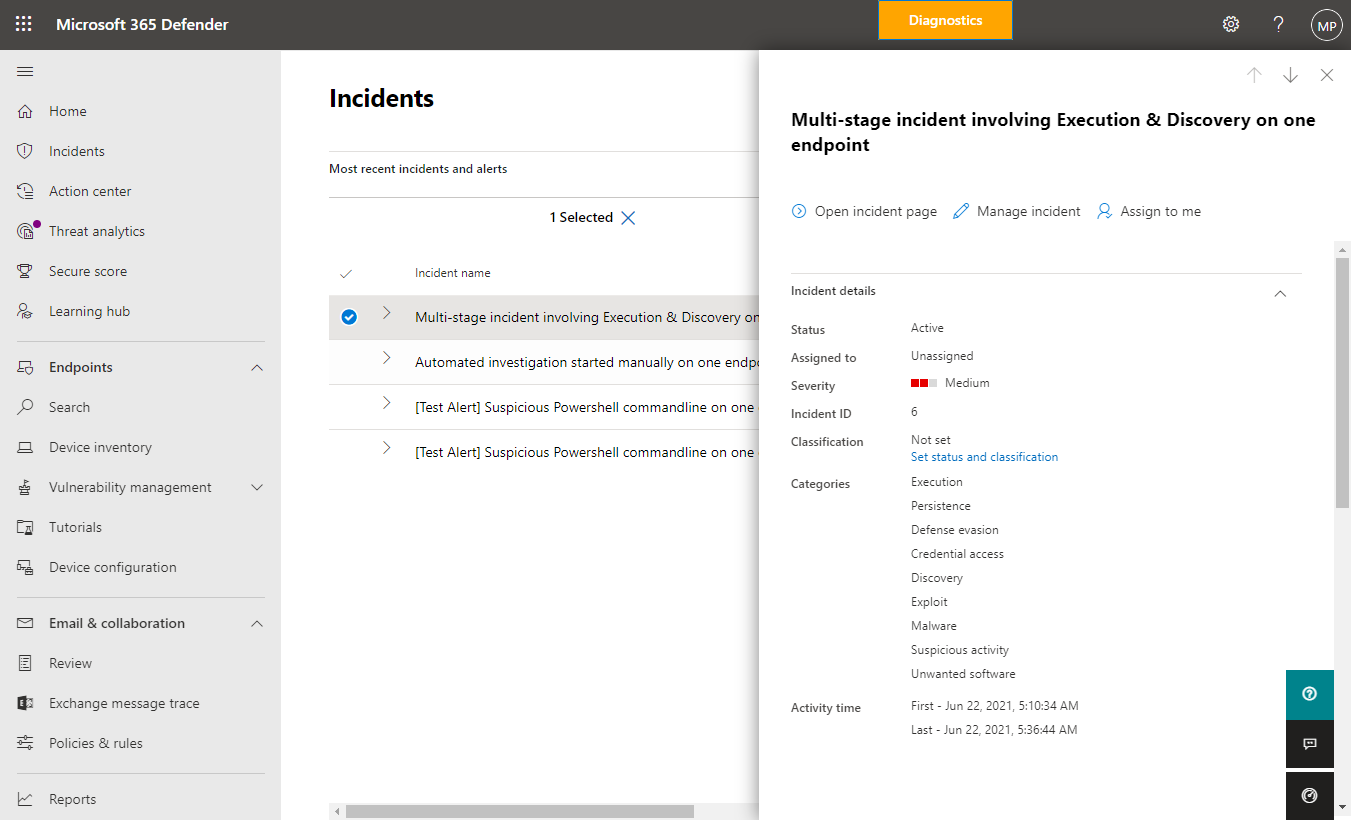The width and height of the screenshot is (1351, 820).
Task: Toggle the select-all incidents checkmark
Action: click(x=346, y=273)
